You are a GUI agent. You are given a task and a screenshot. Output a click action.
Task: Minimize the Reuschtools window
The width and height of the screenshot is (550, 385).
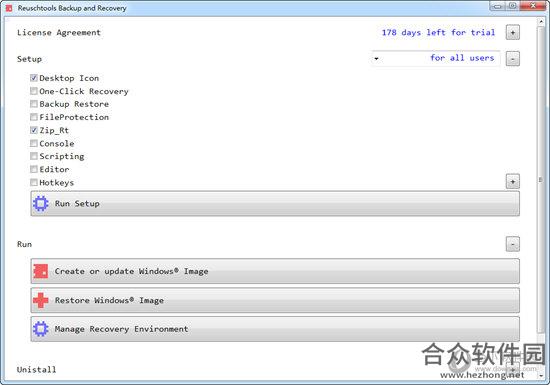[x=497, y=6]
